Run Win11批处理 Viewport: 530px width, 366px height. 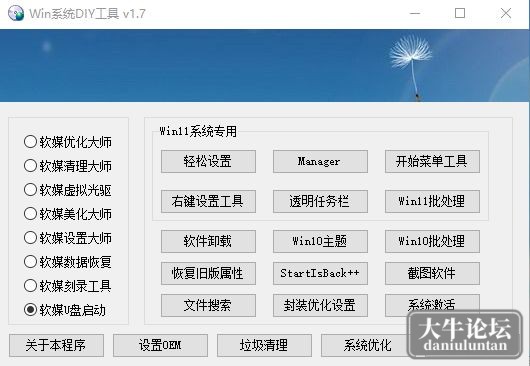[x=432, y=201]
